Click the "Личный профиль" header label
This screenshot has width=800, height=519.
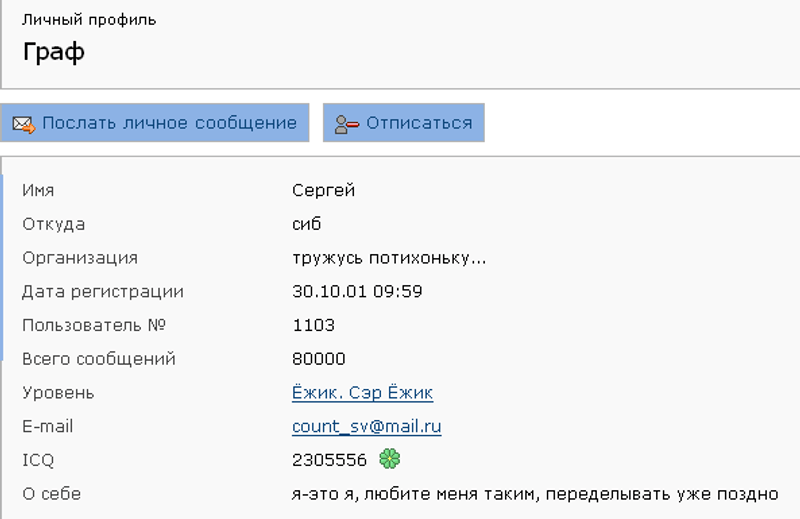point(89,20)
